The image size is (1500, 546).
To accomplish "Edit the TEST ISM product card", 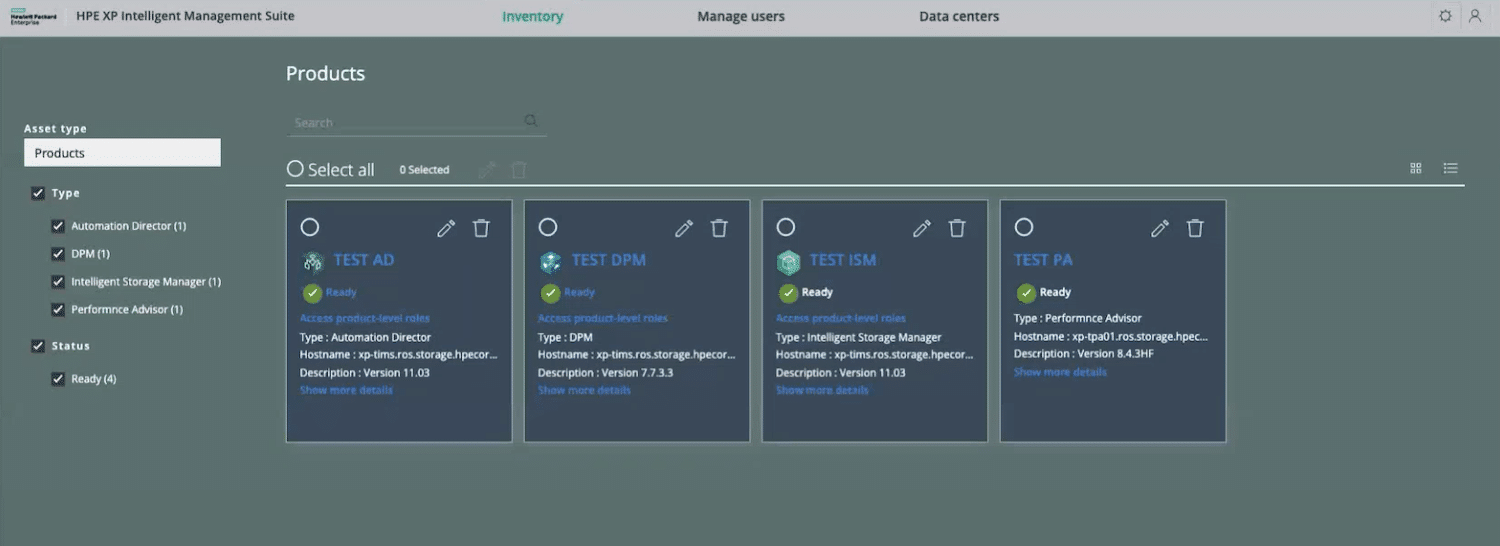I will tap(922, 228).
